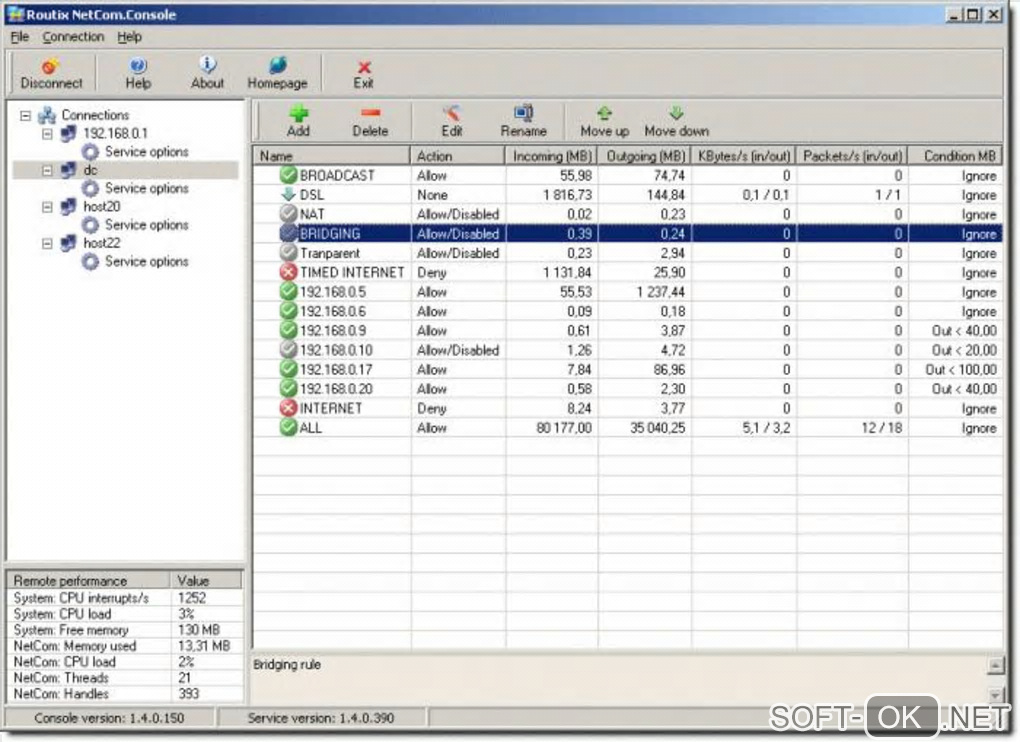Click the Packets/s (in/out) column header

click(853, 156)
